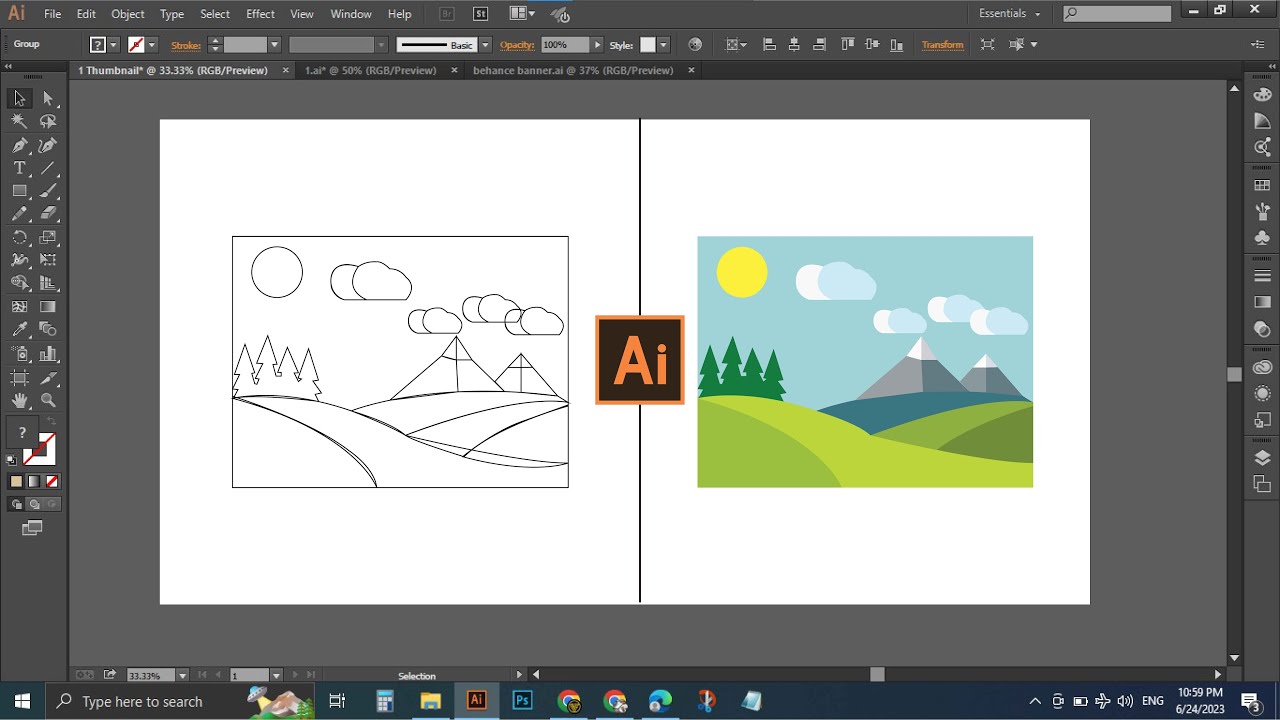Choose the Rectangle tool

pyautogui.click(x=19, y=191)
